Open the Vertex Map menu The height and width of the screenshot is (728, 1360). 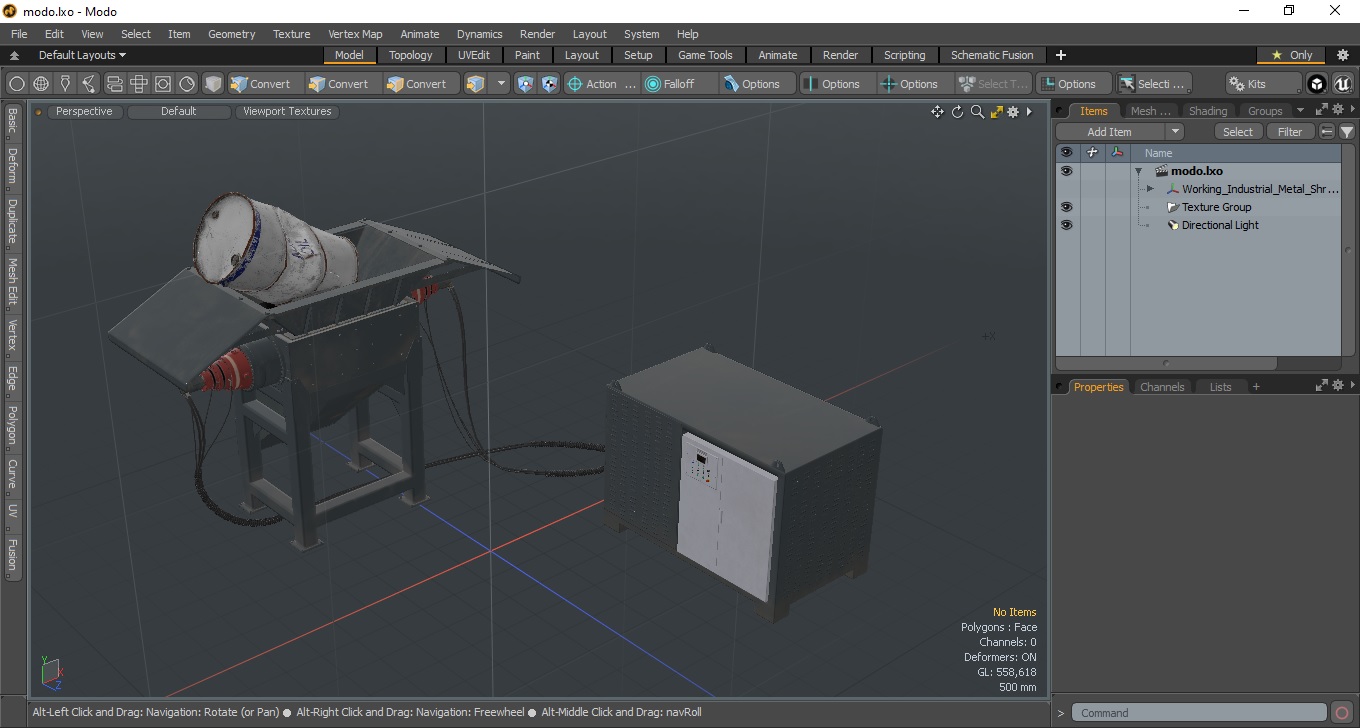(x=355, y=34)
